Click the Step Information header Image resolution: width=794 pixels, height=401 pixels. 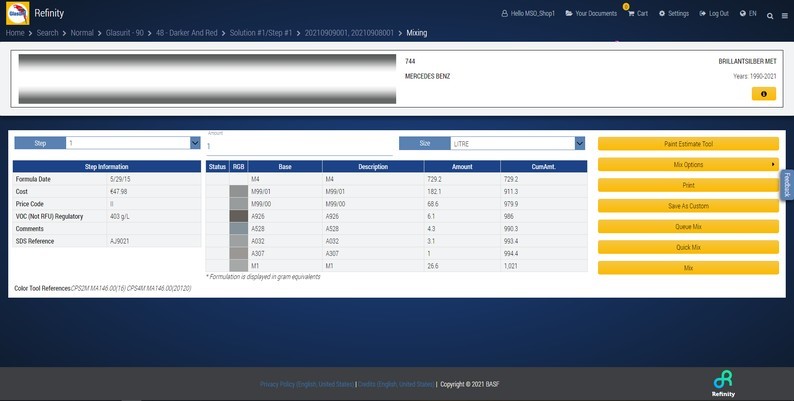[107, 167]
